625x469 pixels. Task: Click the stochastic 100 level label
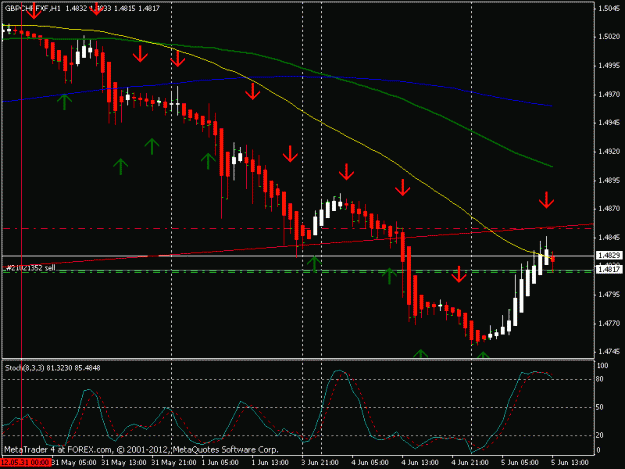click(x=603, y=366)
